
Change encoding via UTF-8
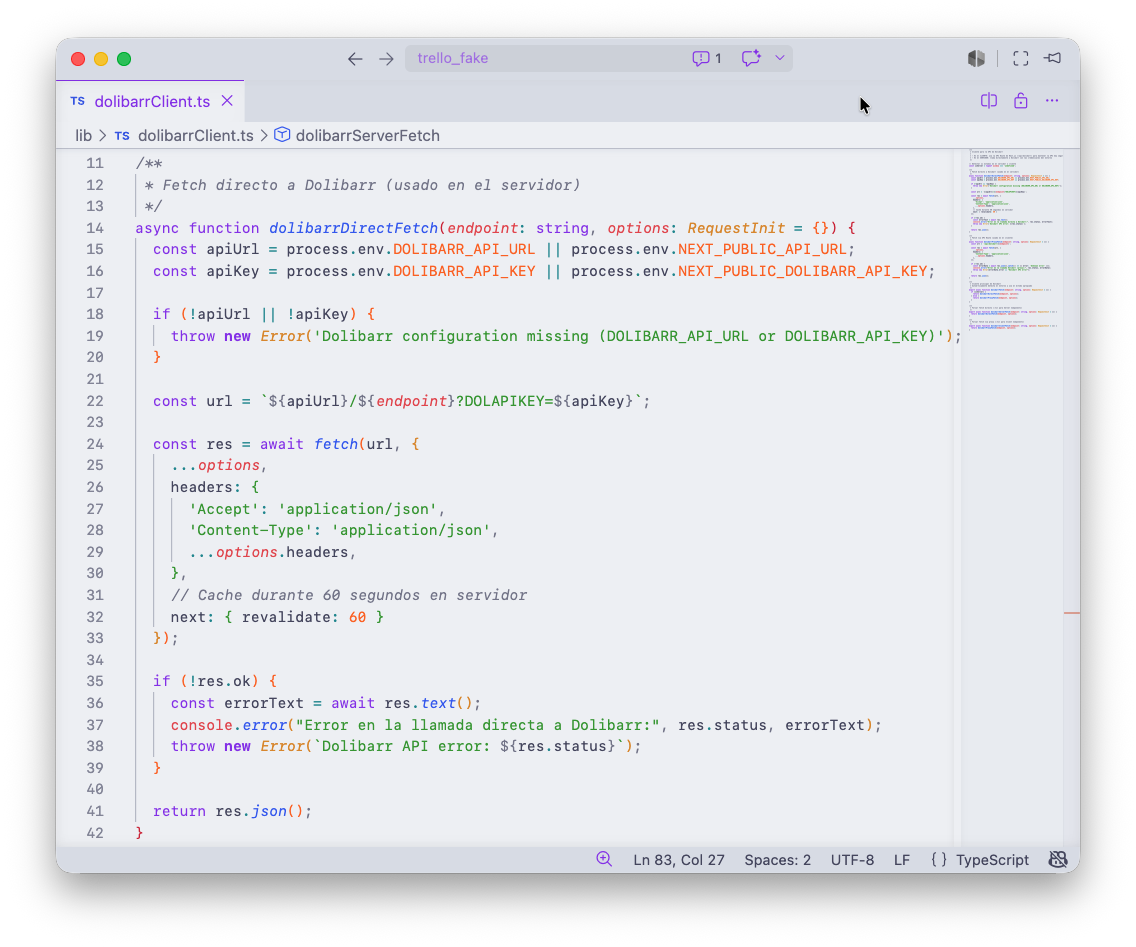pos(852,860)
